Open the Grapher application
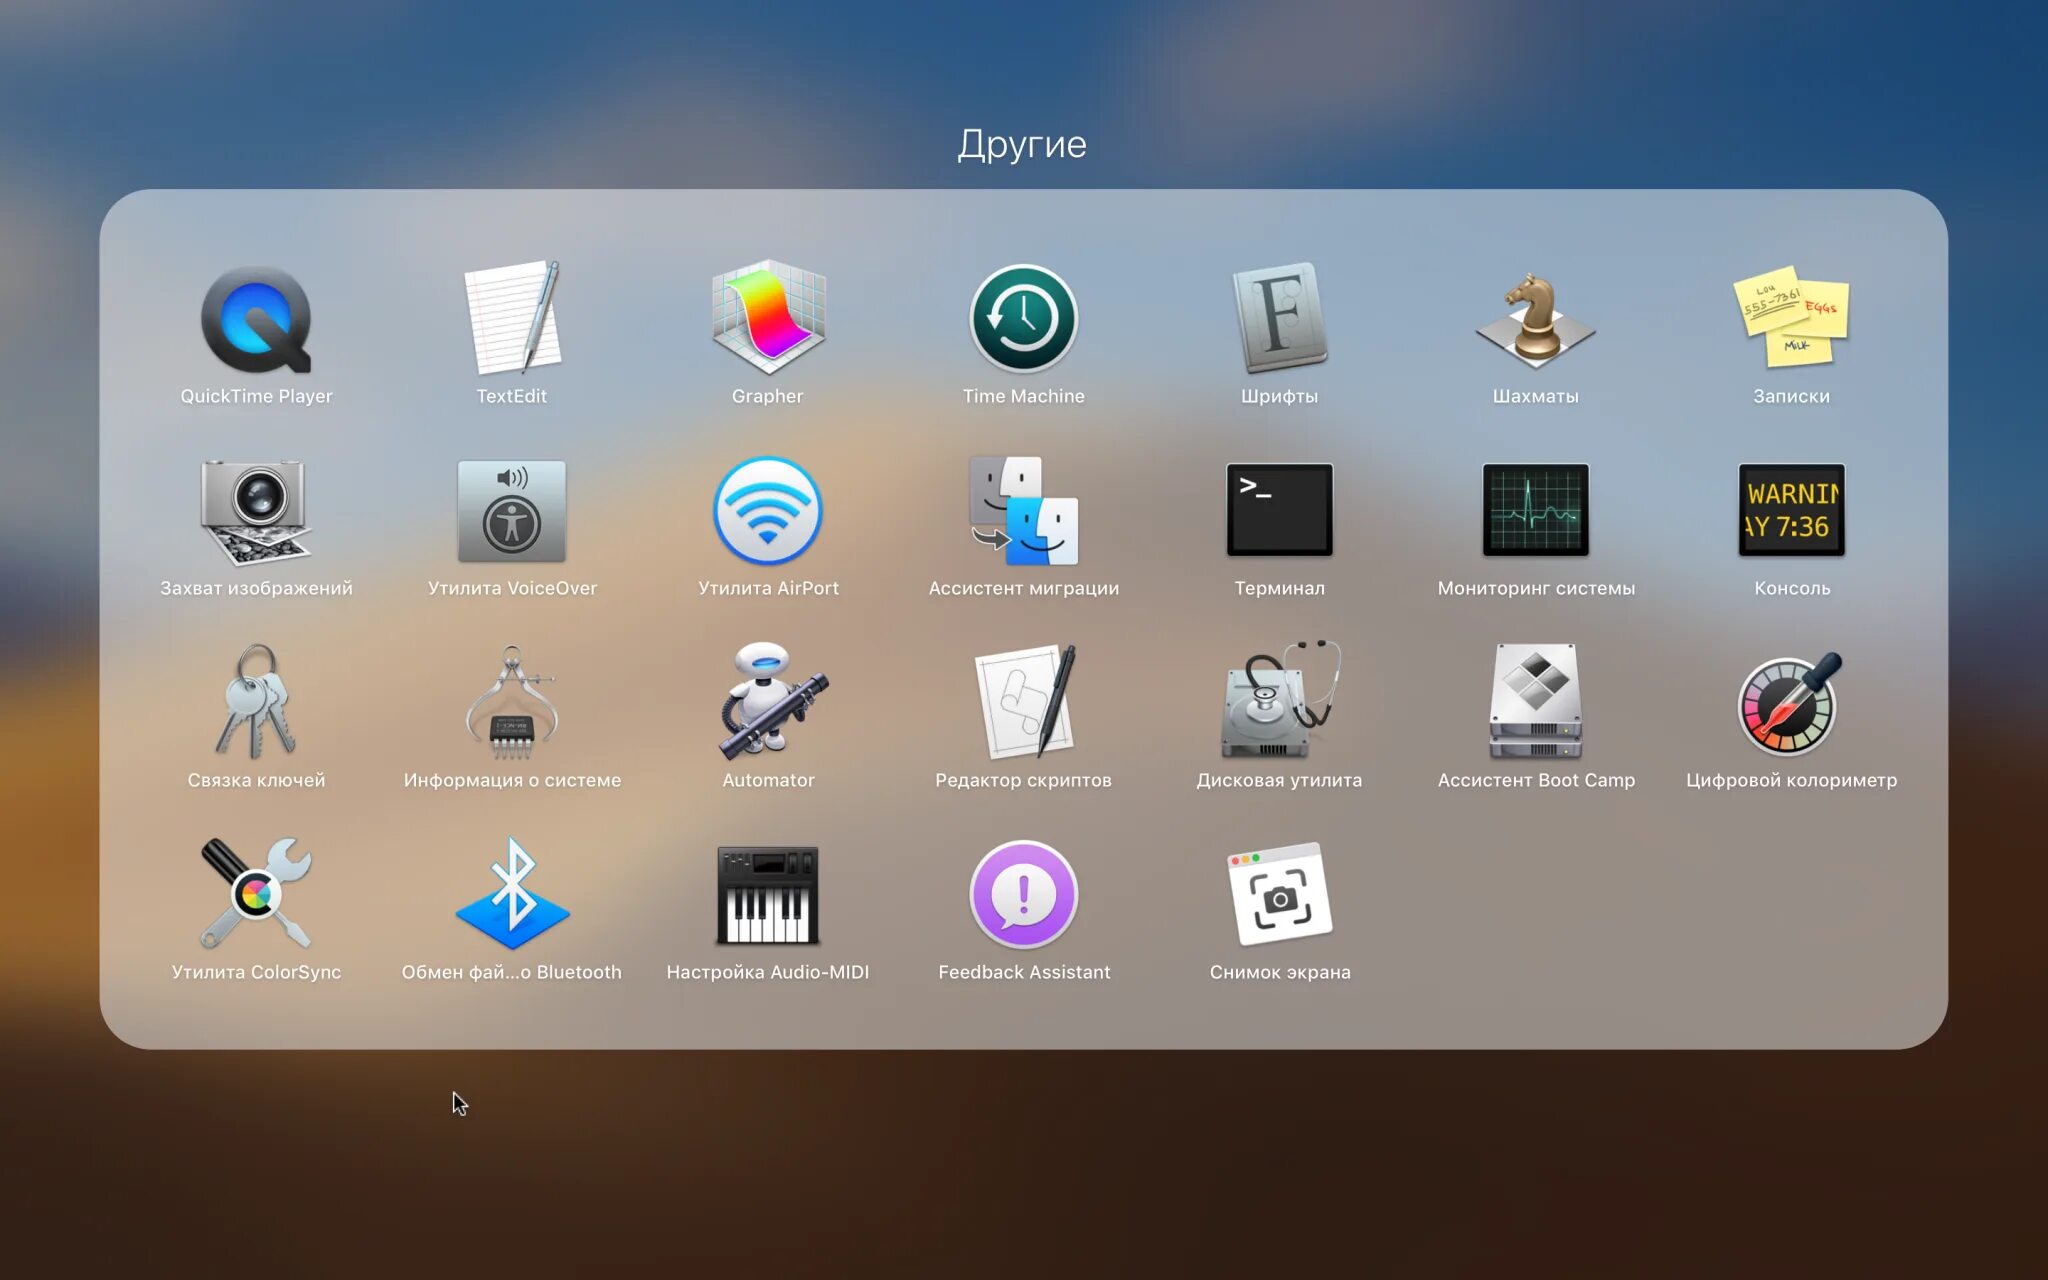Screen dimensions: 2048x1280 click(x=768, y=320)
